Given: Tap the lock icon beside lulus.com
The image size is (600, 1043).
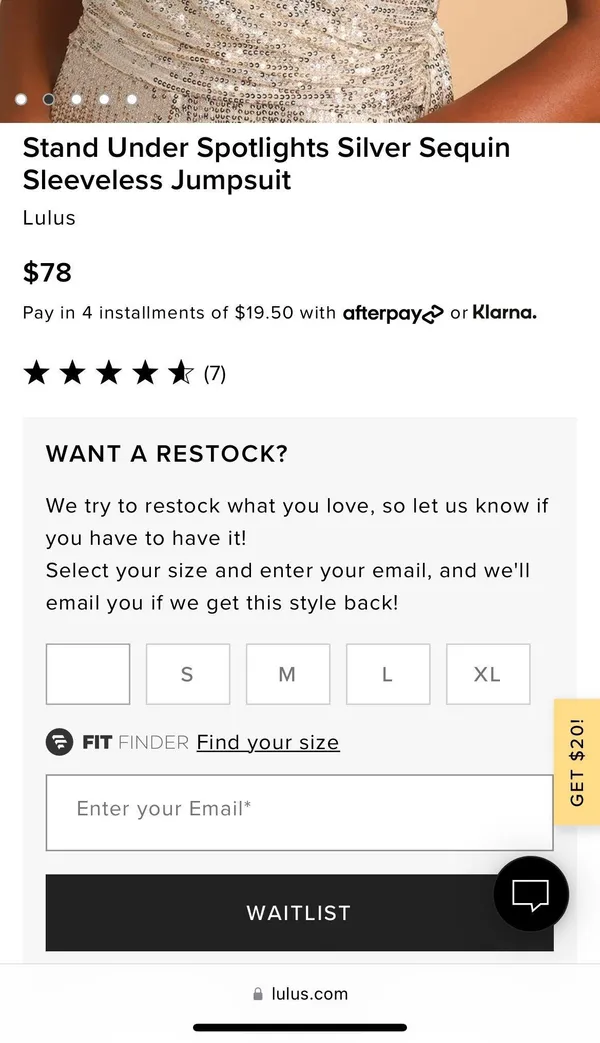Looking at the screenshot, I should (x=258, y=994).
